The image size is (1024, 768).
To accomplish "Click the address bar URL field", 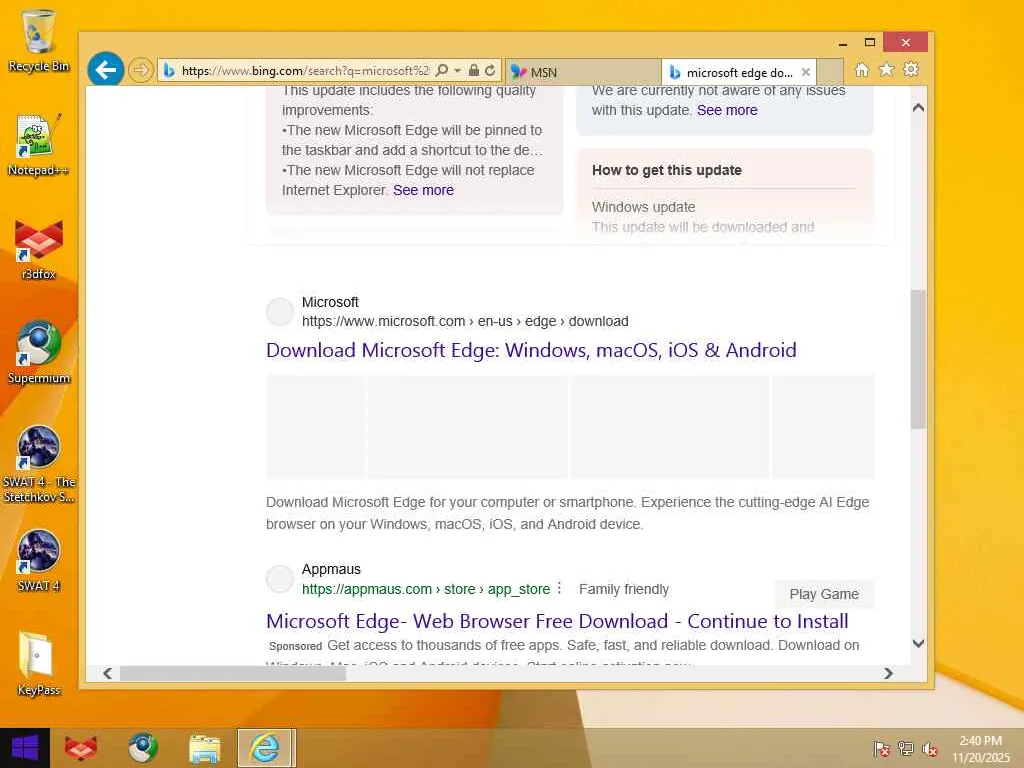I will click(305, 71).
